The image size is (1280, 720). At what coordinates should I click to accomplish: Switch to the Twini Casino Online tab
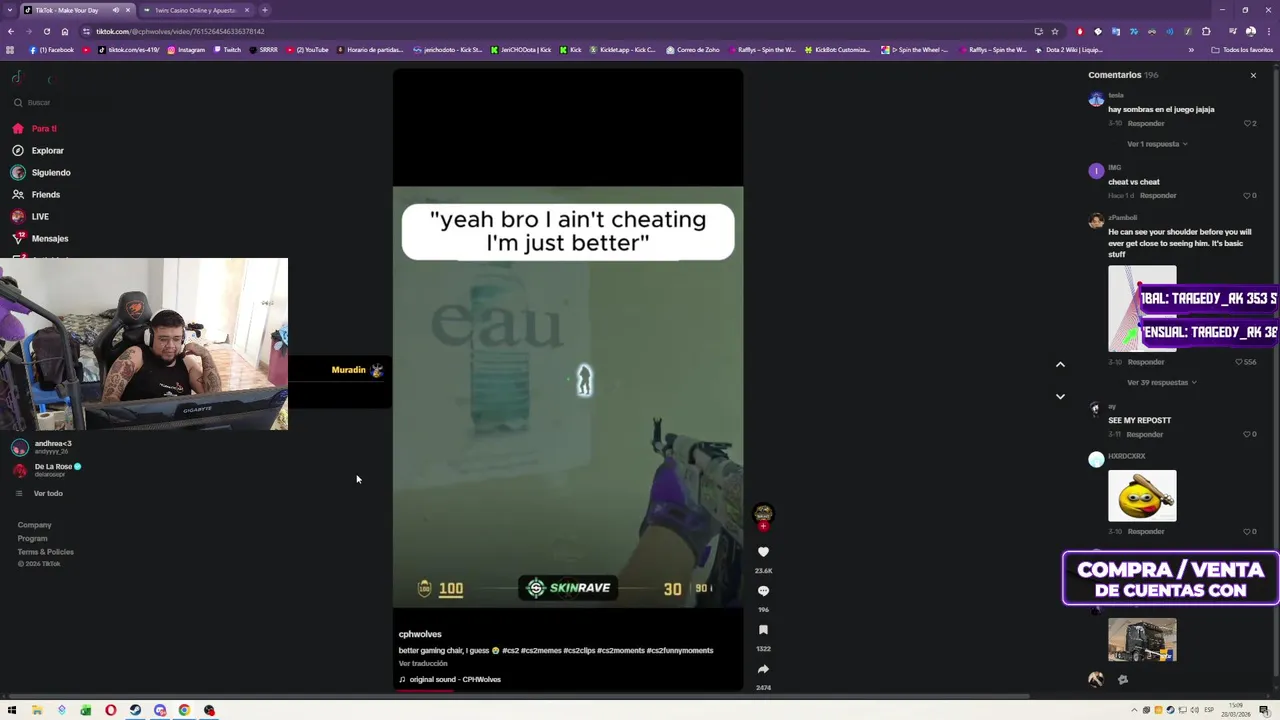tap(195, 10)
